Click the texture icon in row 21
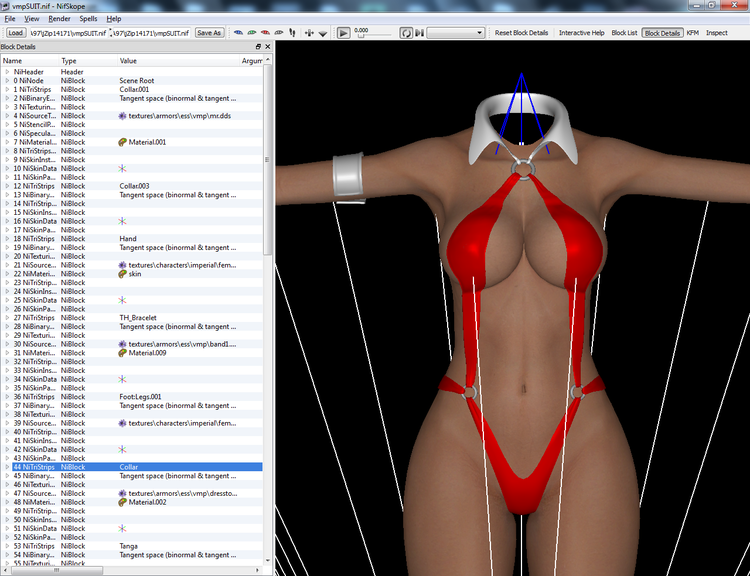 coord(122,265)
